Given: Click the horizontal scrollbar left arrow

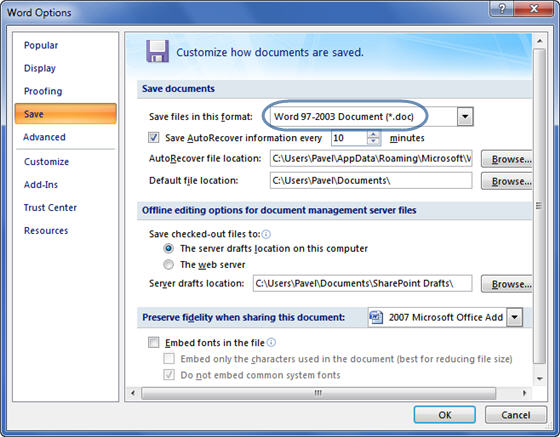Looking at the screenshot, I should point(133,393).
